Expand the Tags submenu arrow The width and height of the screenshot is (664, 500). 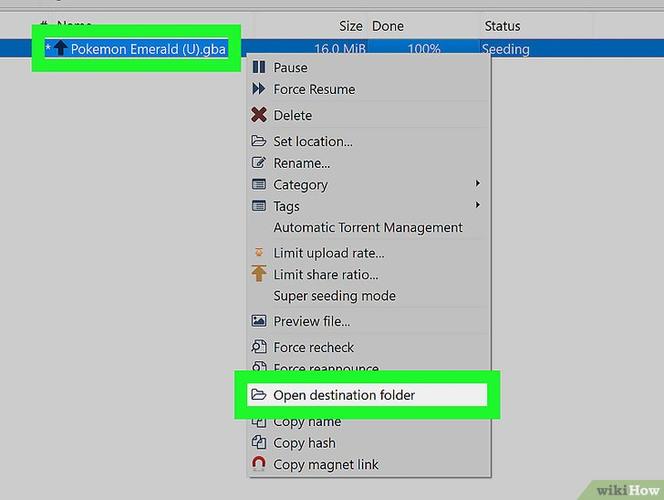(x=477, y=205)
